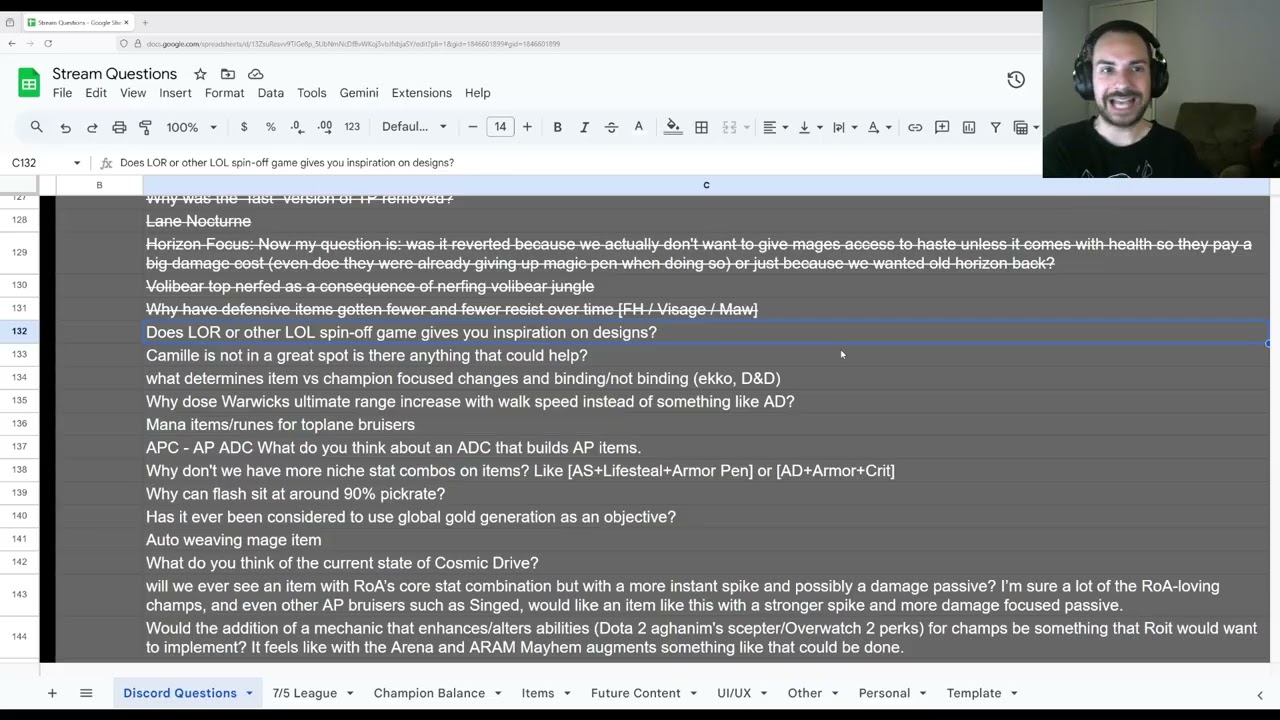Viewport: 1280px width, 720px height.
Task: Star the Stream Questions document
Action: (200, 74)
